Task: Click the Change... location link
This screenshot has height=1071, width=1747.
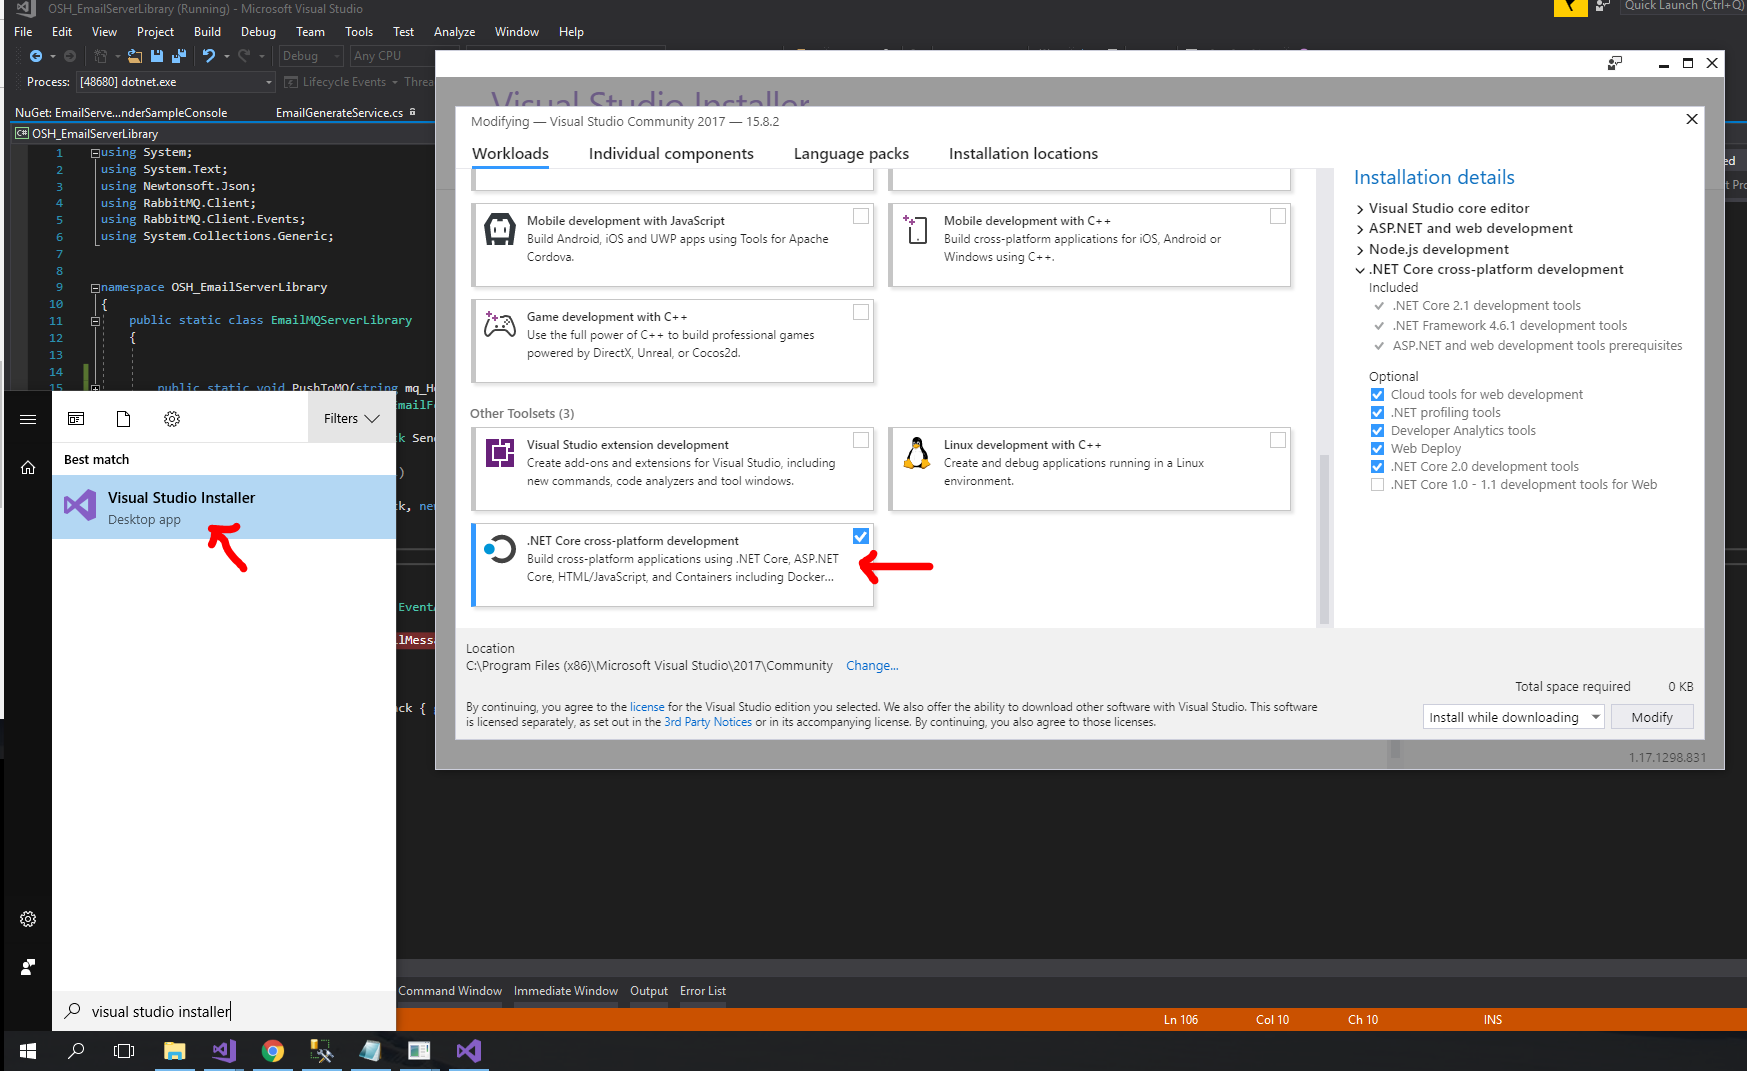Action: pyautogui.click(x=872, y=666)
